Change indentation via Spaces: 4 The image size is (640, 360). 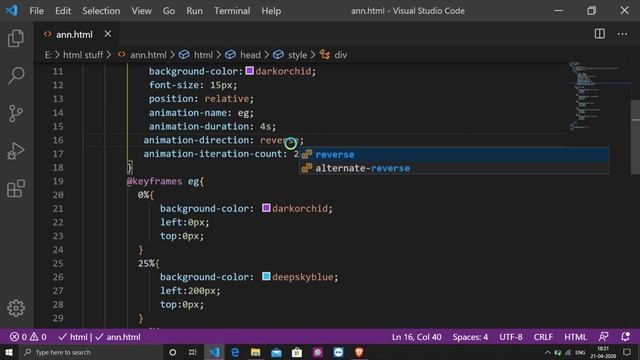(x=470, y=337)
